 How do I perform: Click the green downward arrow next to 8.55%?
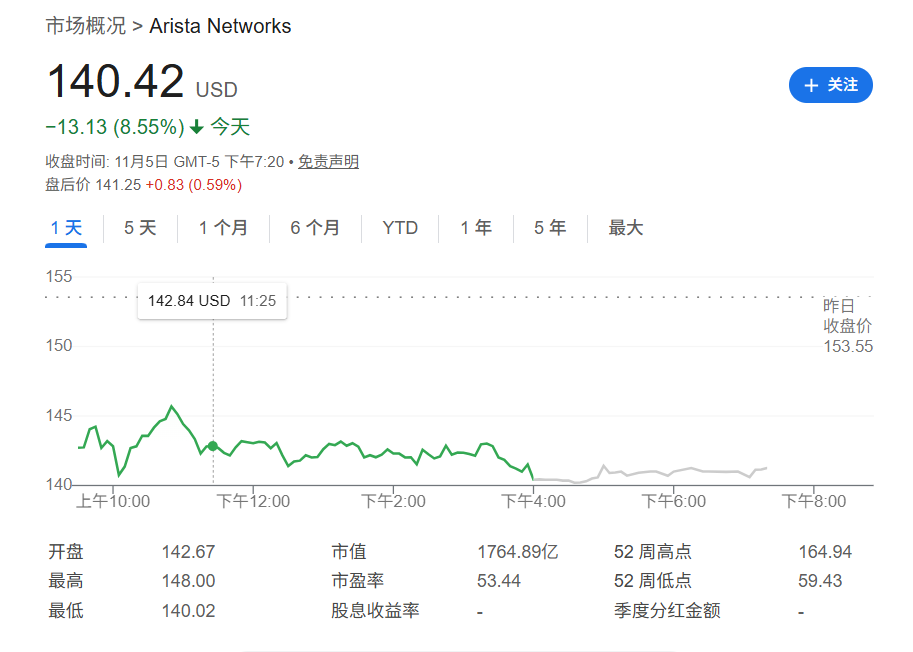[196, 127]
